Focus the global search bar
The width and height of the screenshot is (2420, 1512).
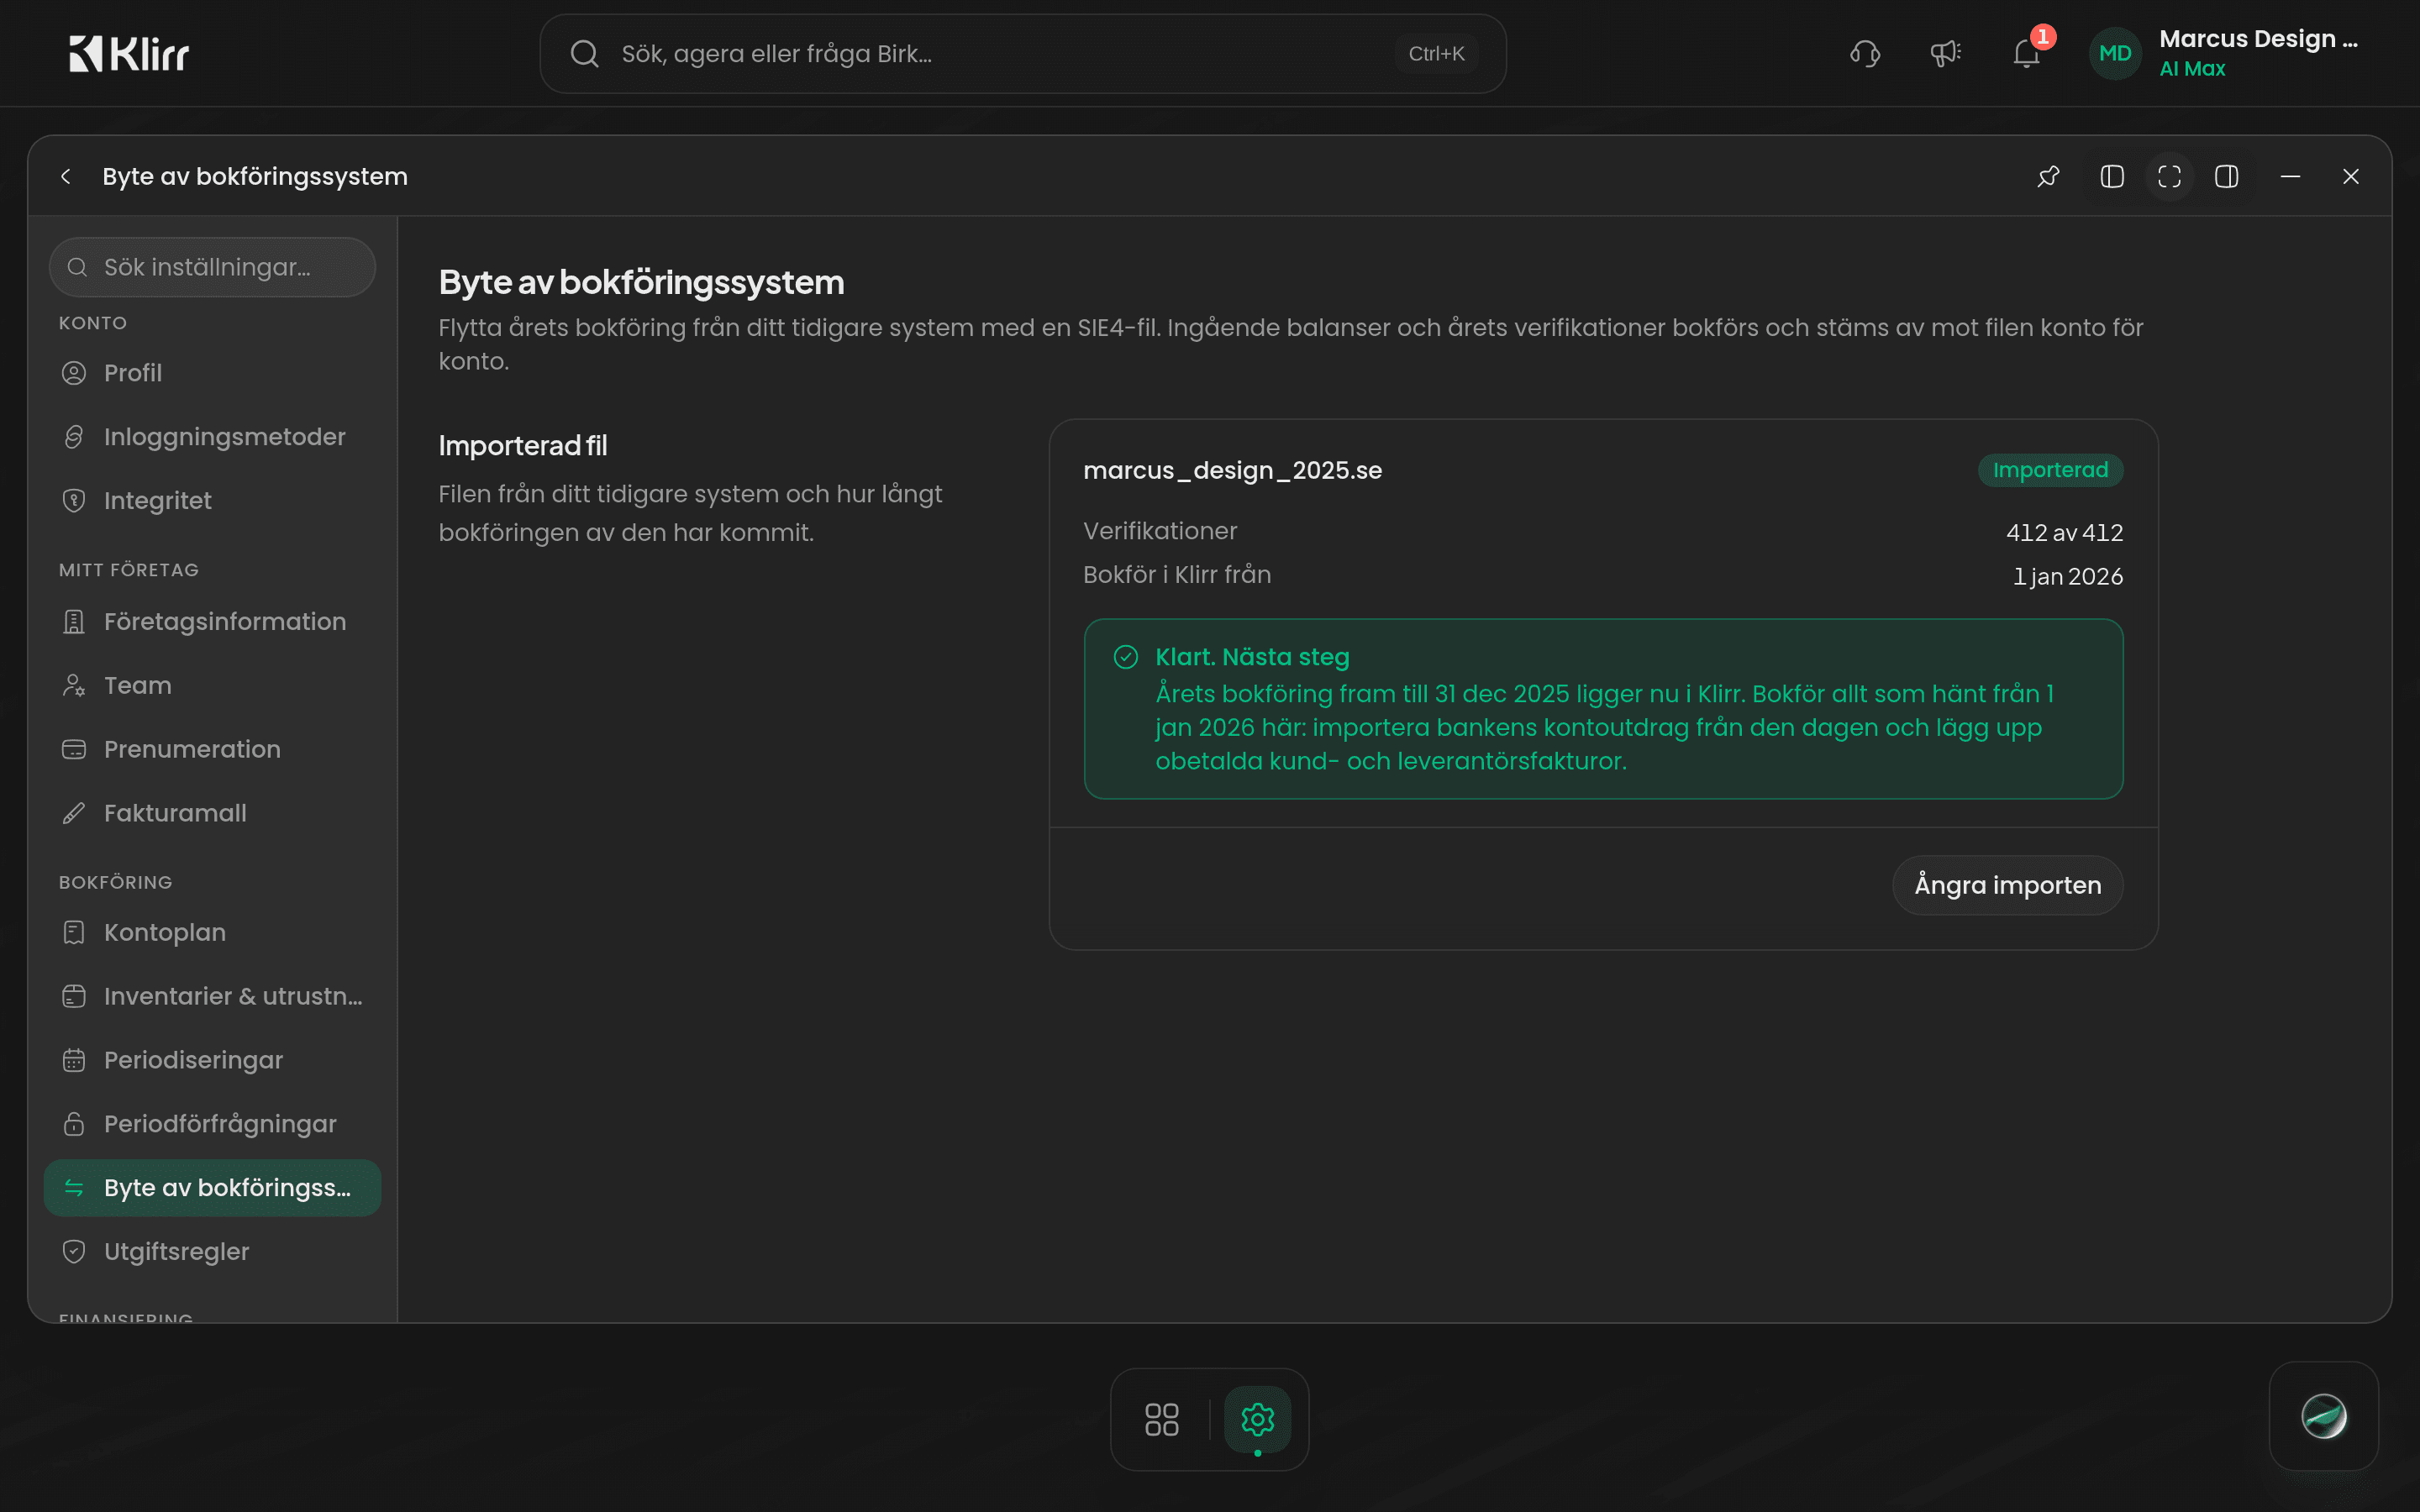coord(1022,54)
